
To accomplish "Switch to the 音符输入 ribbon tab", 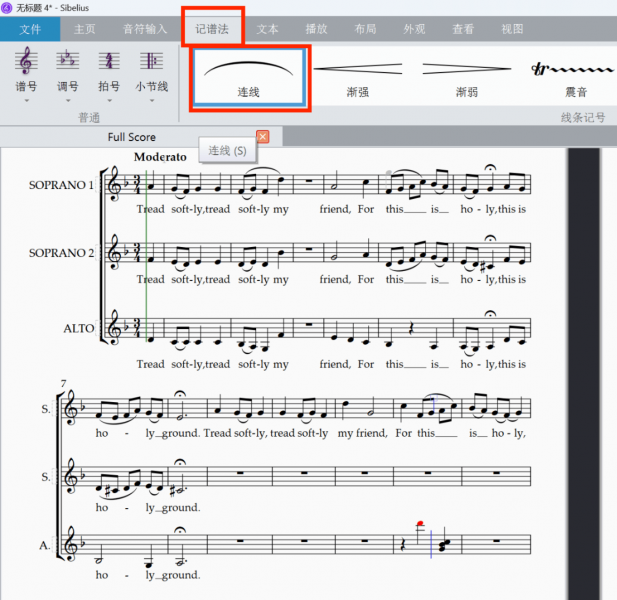I will tap(145, 29).
